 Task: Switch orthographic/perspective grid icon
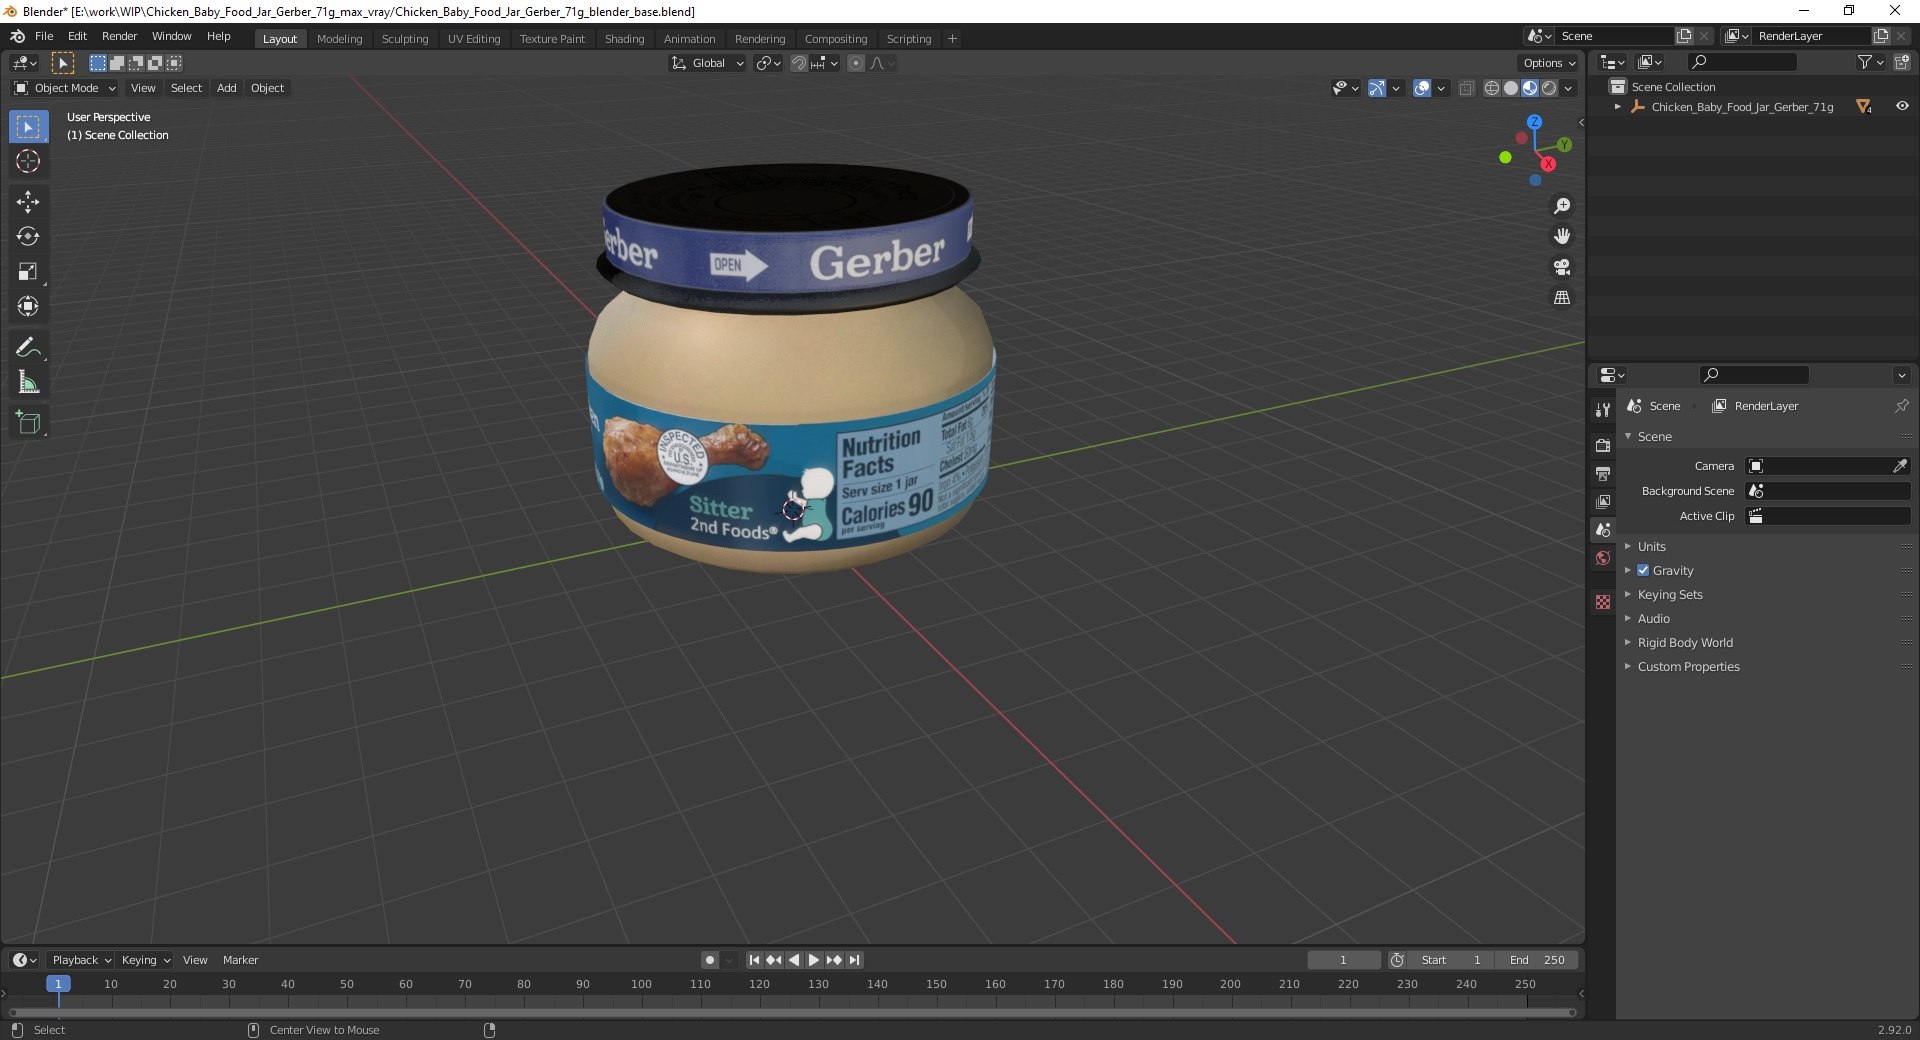point(1562,298)
